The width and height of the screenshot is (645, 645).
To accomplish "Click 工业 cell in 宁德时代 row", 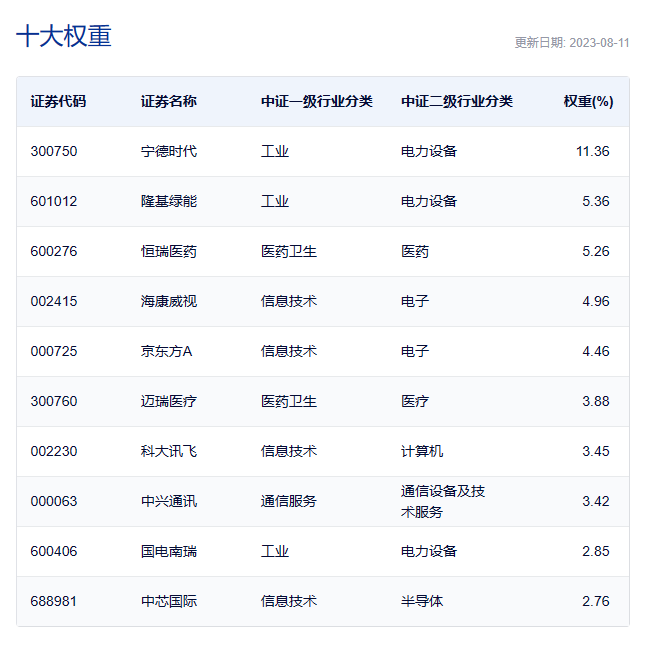I will click(275, 151).
